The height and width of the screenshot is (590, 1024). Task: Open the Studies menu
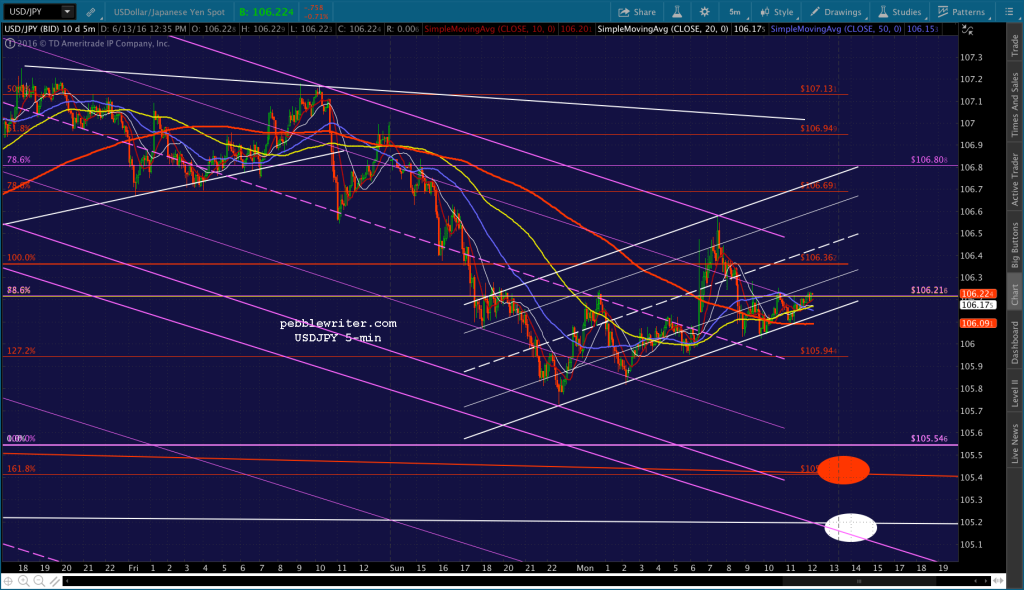[x=899, y=12]
